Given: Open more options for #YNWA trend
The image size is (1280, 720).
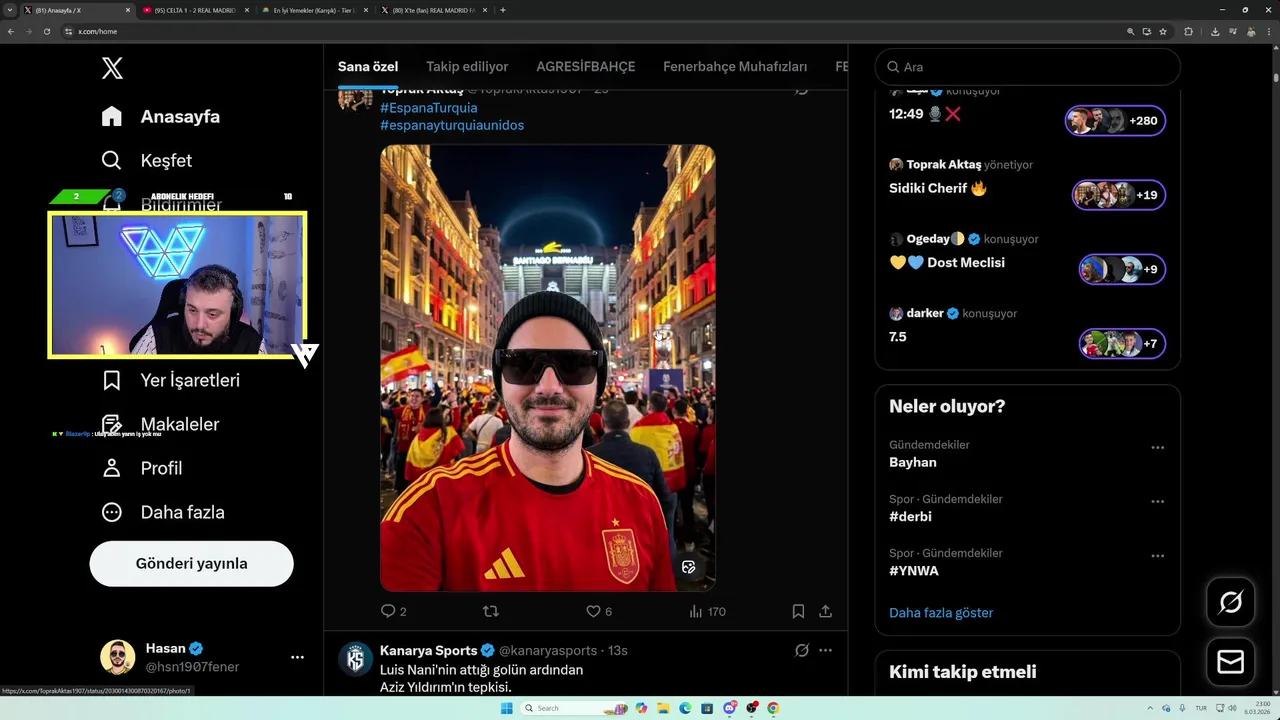Looking at the screenshot, I should (1157, 556).
